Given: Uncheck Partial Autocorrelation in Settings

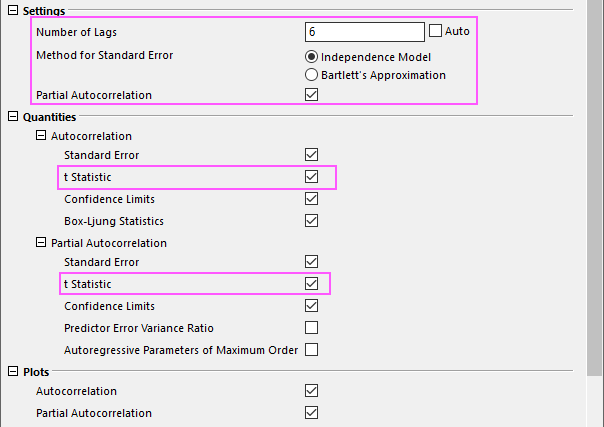Looking at the screenshot, I should click(311, 95).
